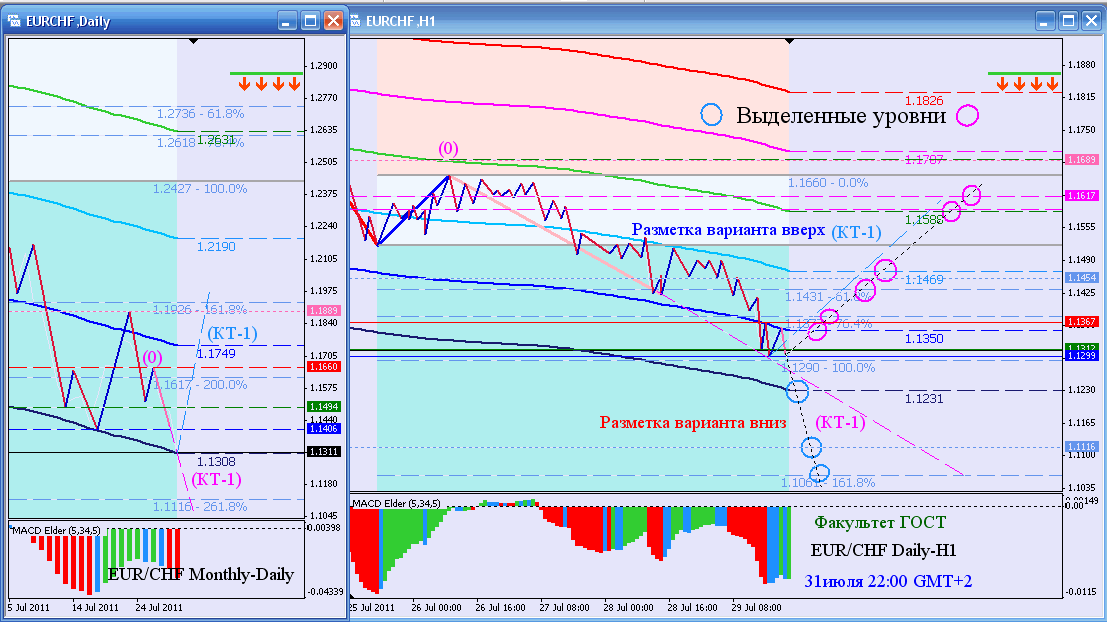Click the blue 1.1406 price tag in Daily chart
Screen dimensions: 1107x622
pos(324,429)
